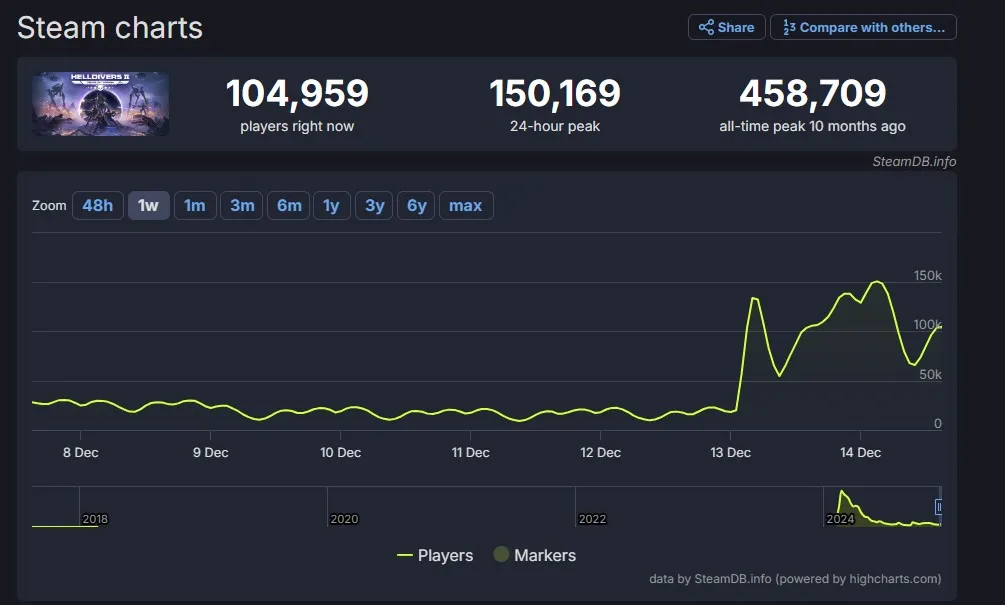
Task: Click the 12 Dec axis label
Action: click(x=600, y=452)
